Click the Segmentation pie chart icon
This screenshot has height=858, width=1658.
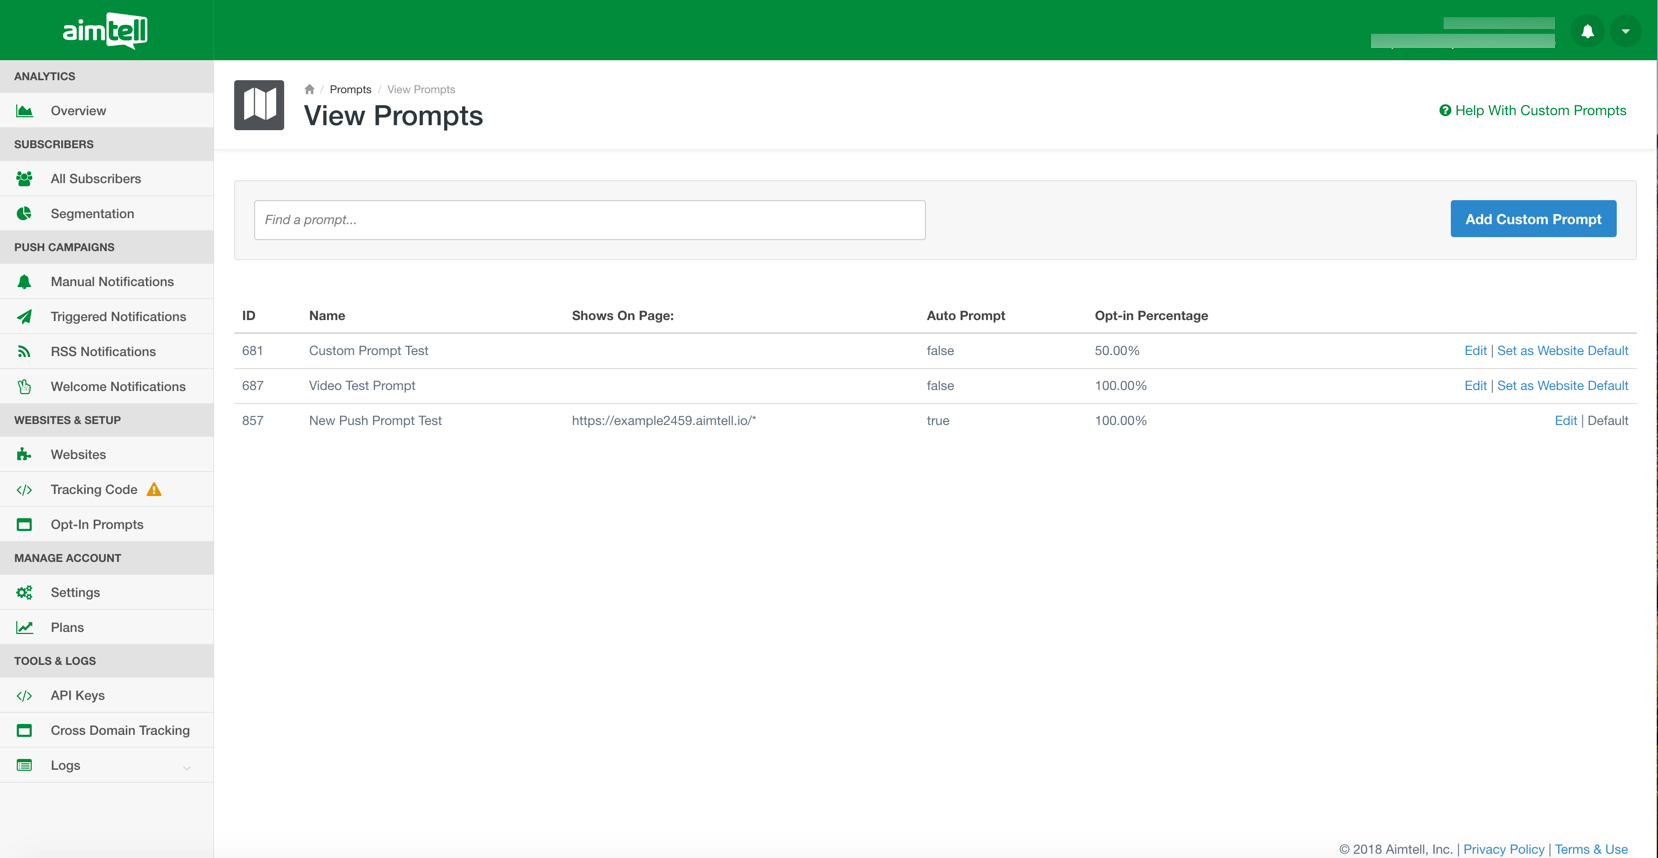(x=24, y=214)
